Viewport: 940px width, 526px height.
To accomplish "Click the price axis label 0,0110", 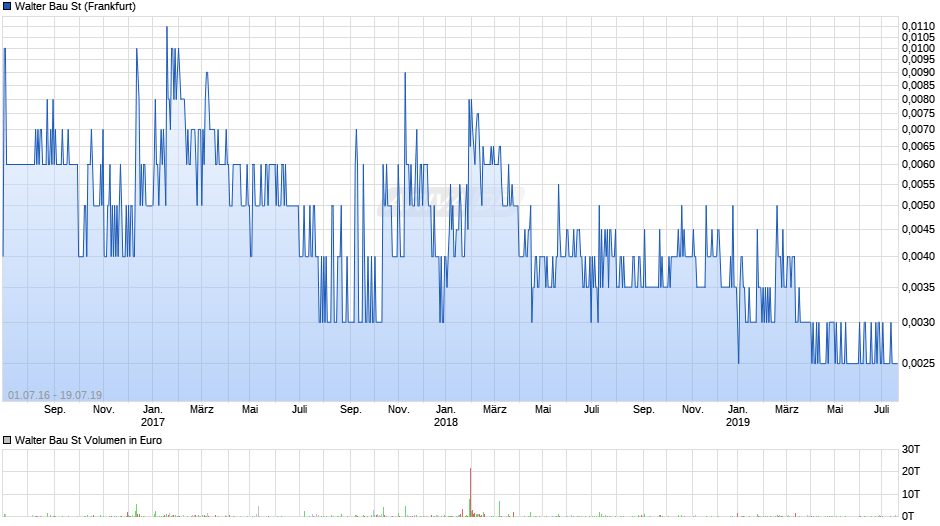I will click(918, 26).
